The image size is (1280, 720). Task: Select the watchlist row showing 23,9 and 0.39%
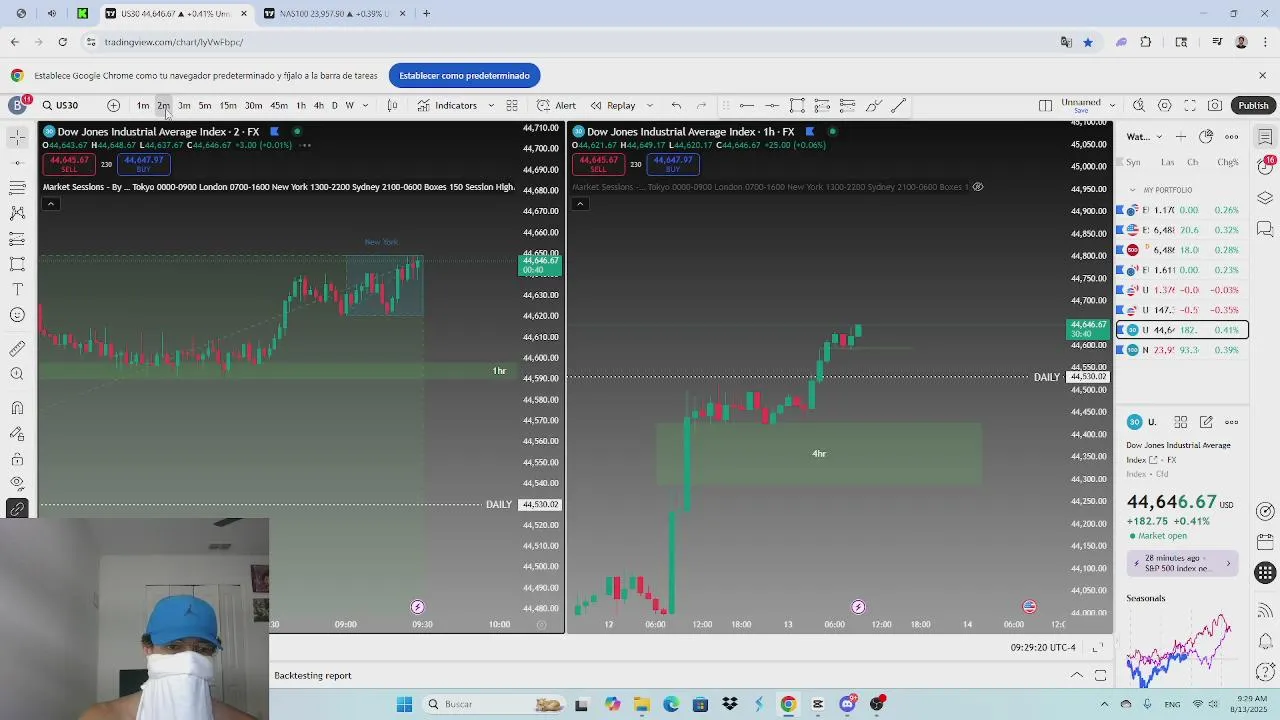pos(1182,350)
